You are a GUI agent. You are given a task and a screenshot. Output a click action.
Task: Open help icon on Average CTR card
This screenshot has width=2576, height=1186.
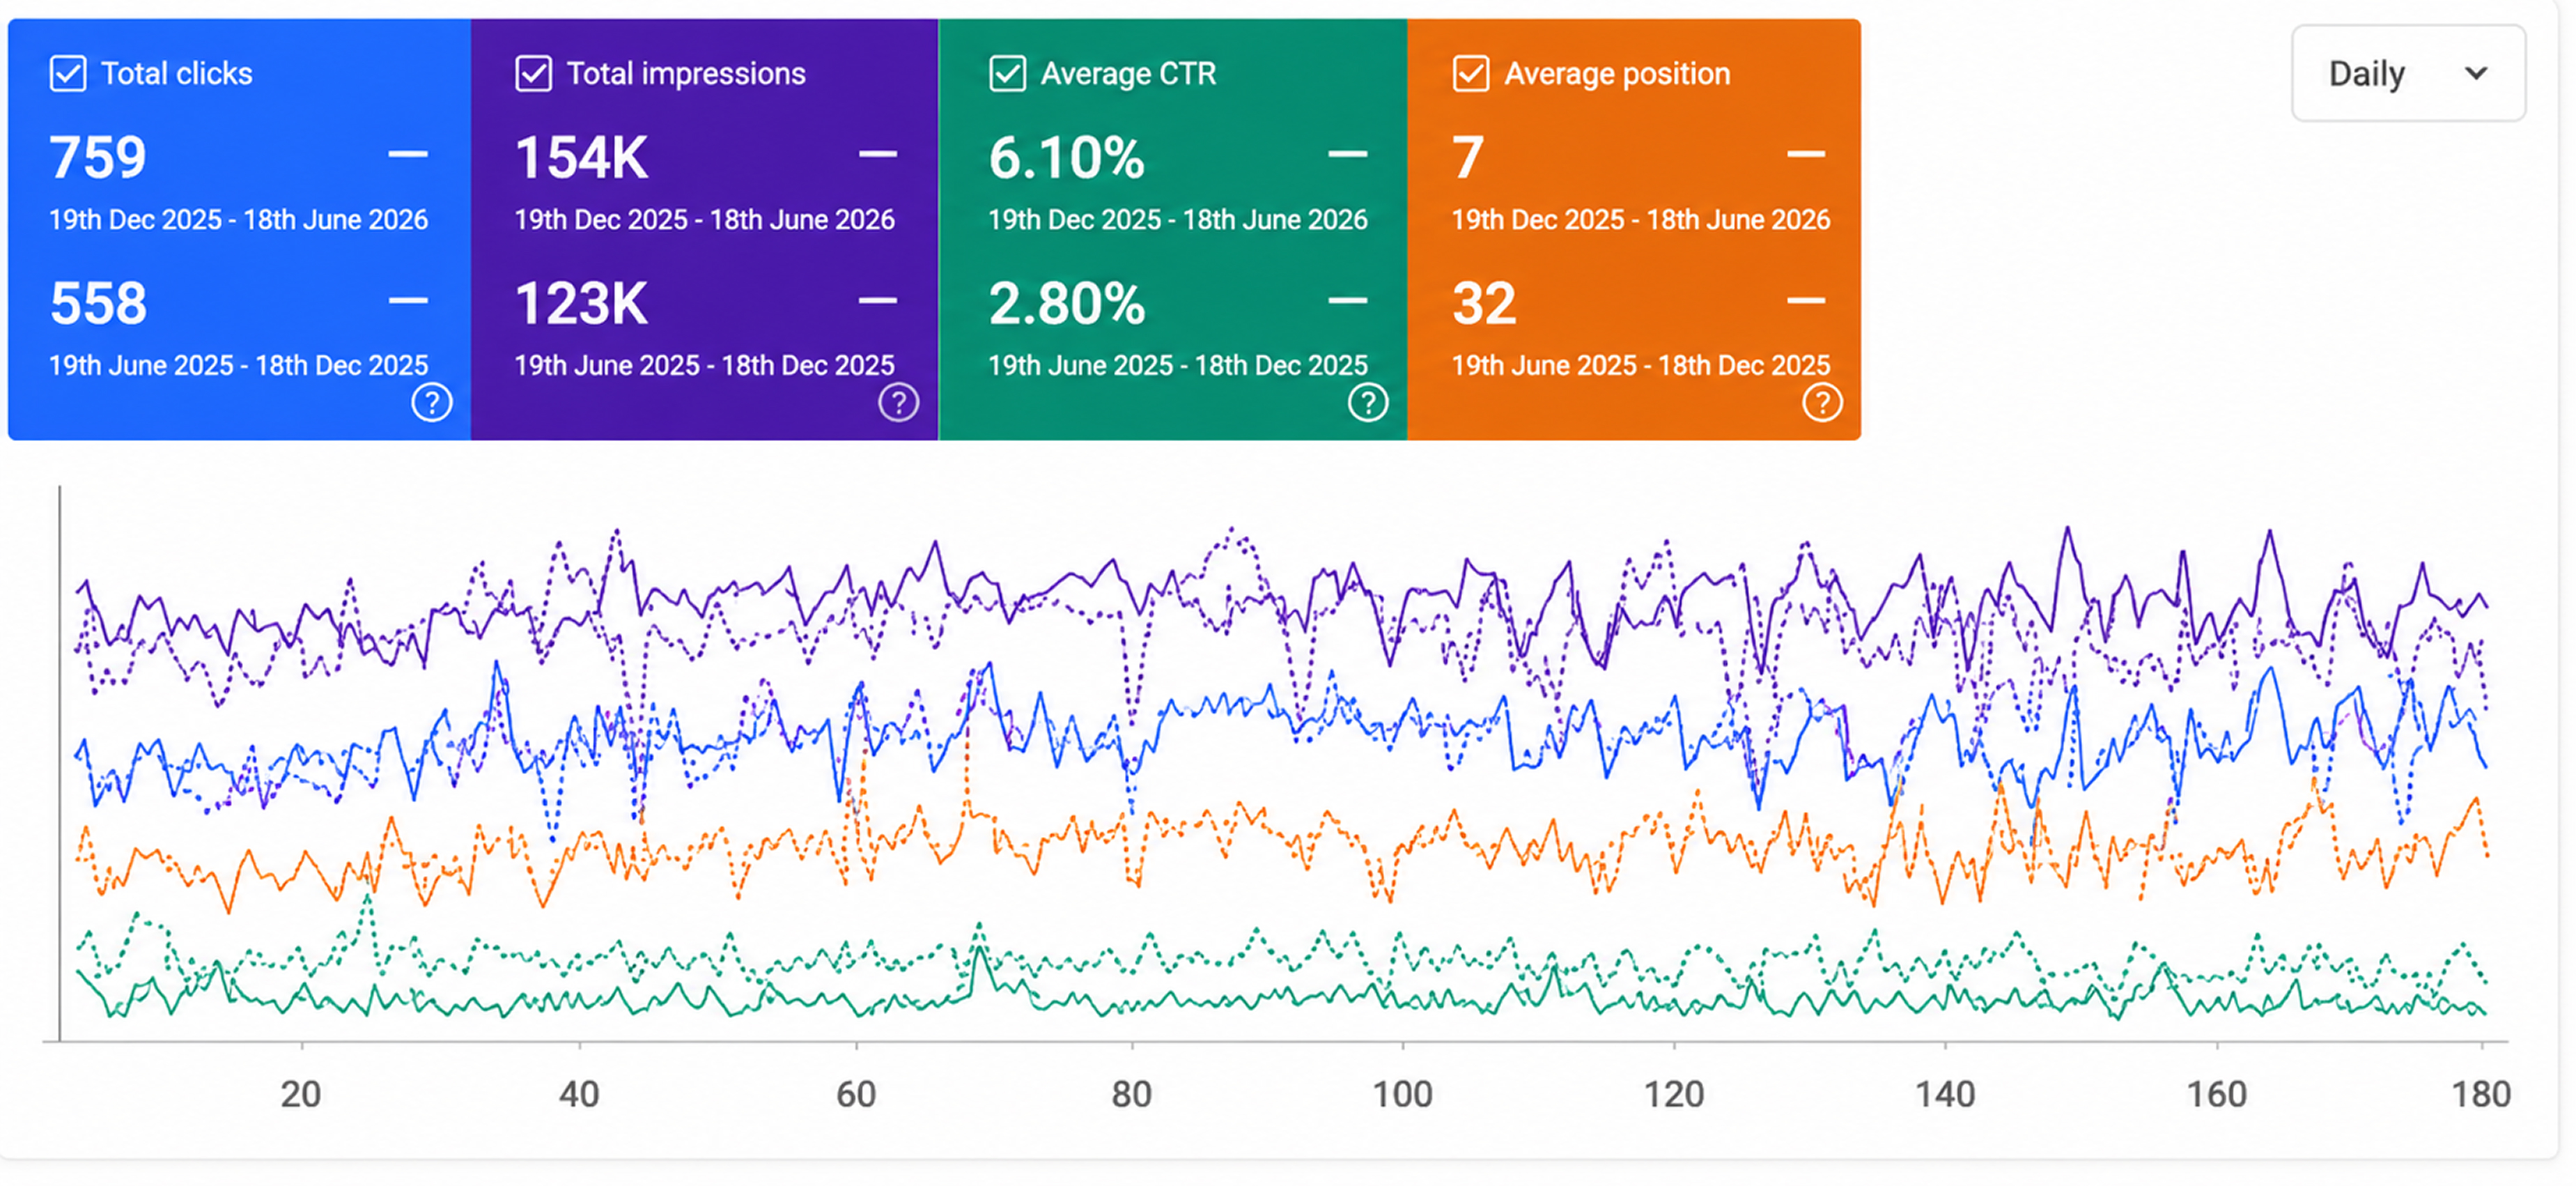pos(1367,403)
